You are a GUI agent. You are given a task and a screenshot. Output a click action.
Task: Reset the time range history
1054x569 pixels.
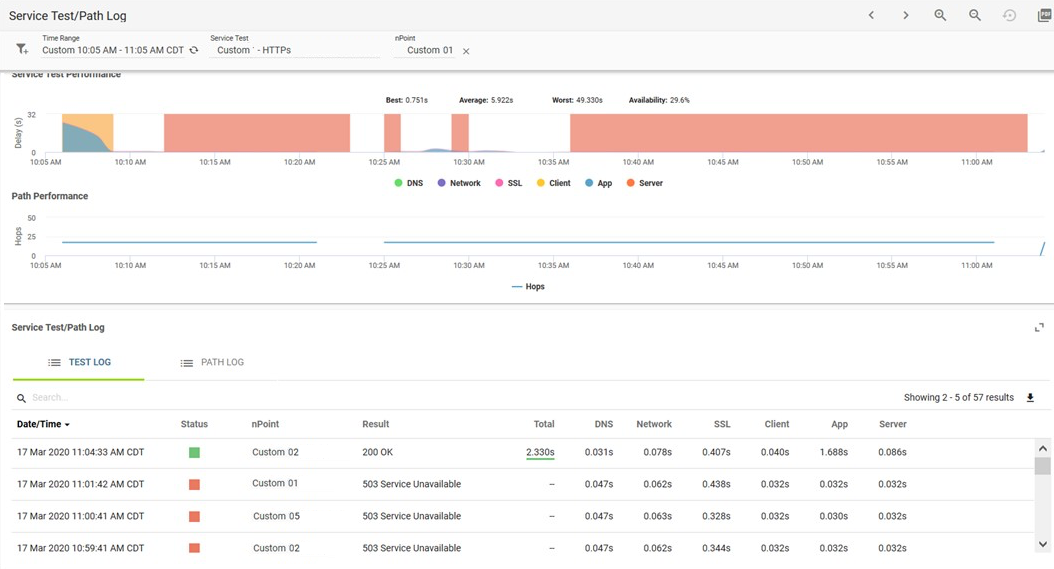click(x=1009, y=15)
